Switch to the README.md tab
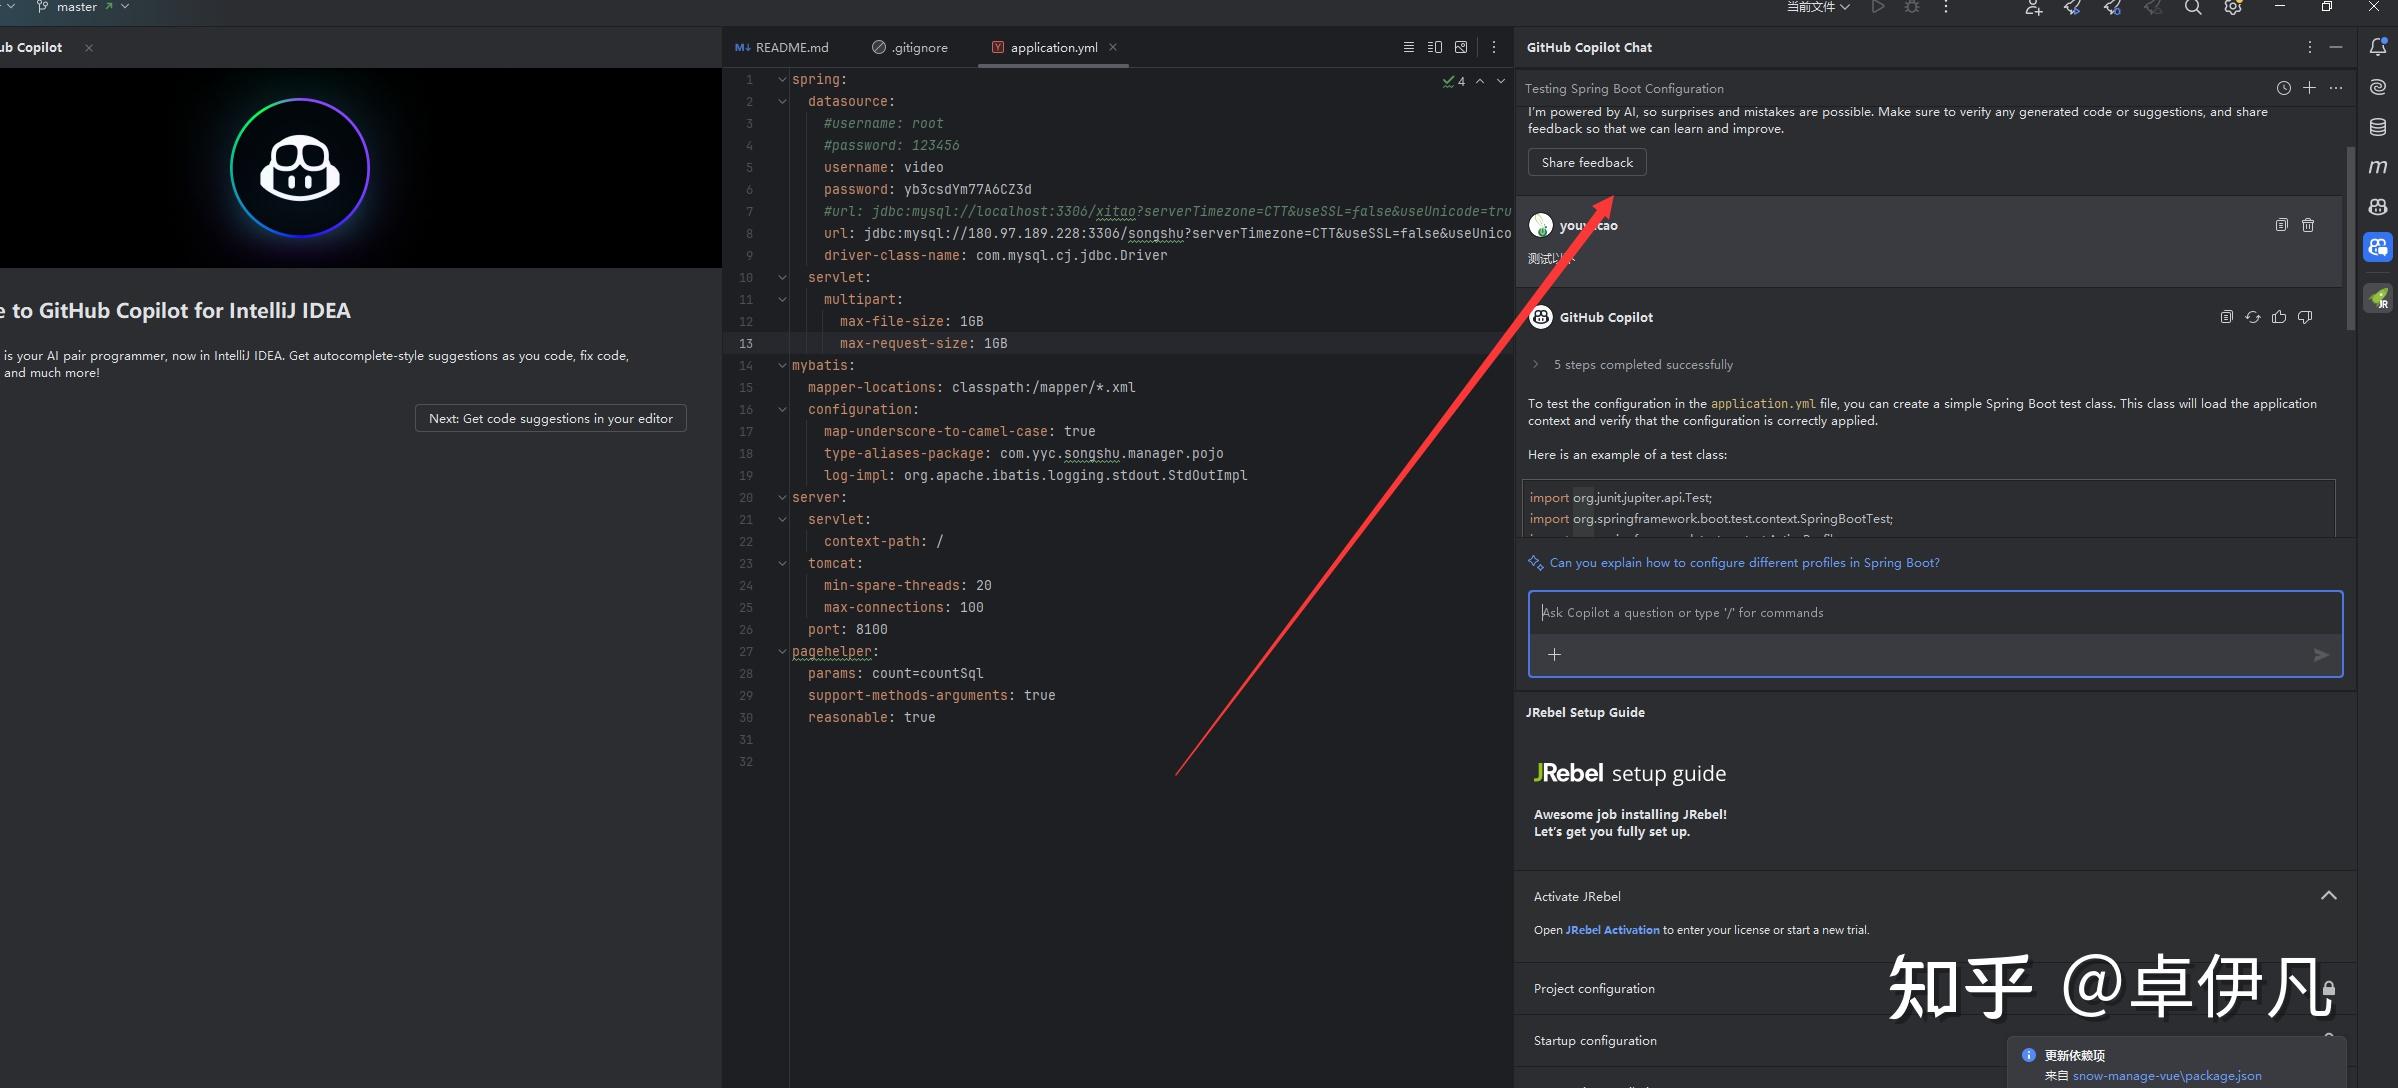 790,47
